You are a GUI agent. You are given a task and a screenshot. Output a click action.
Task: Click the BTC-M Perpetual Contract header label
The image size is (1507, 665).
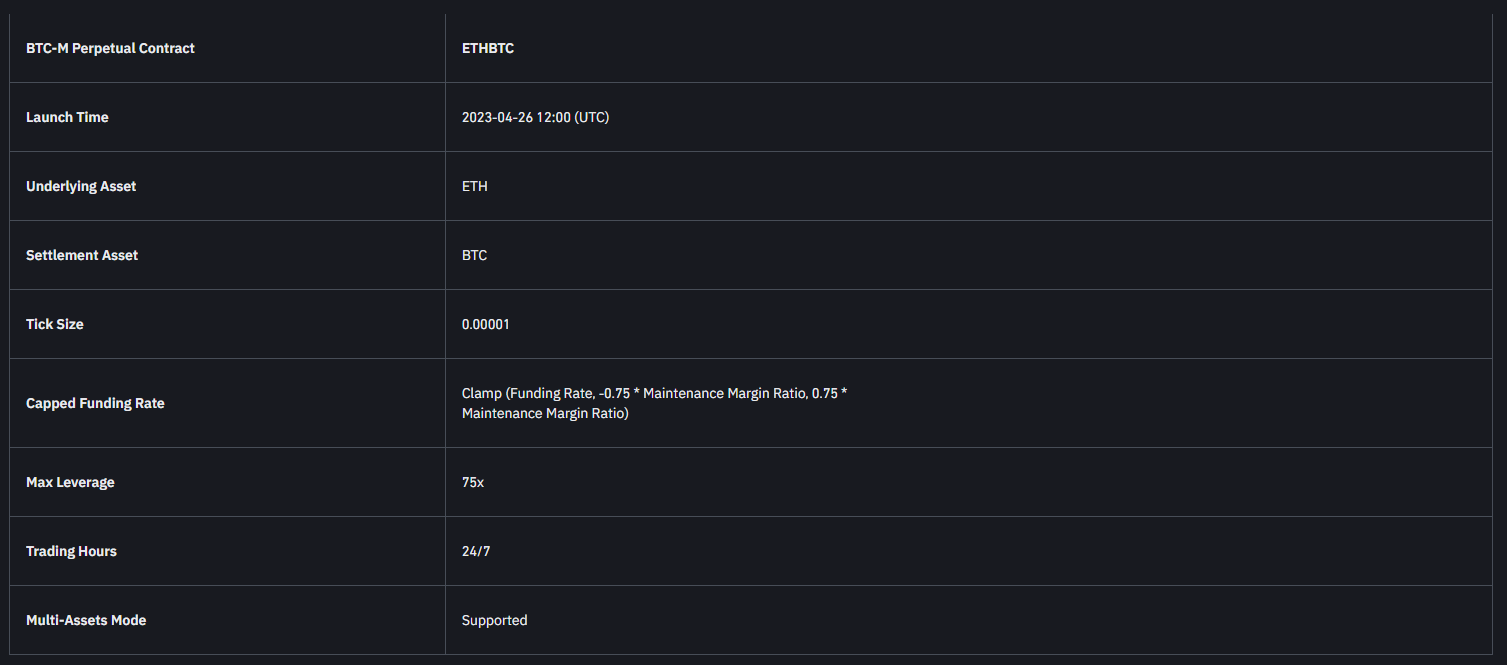tap(110, 48)
